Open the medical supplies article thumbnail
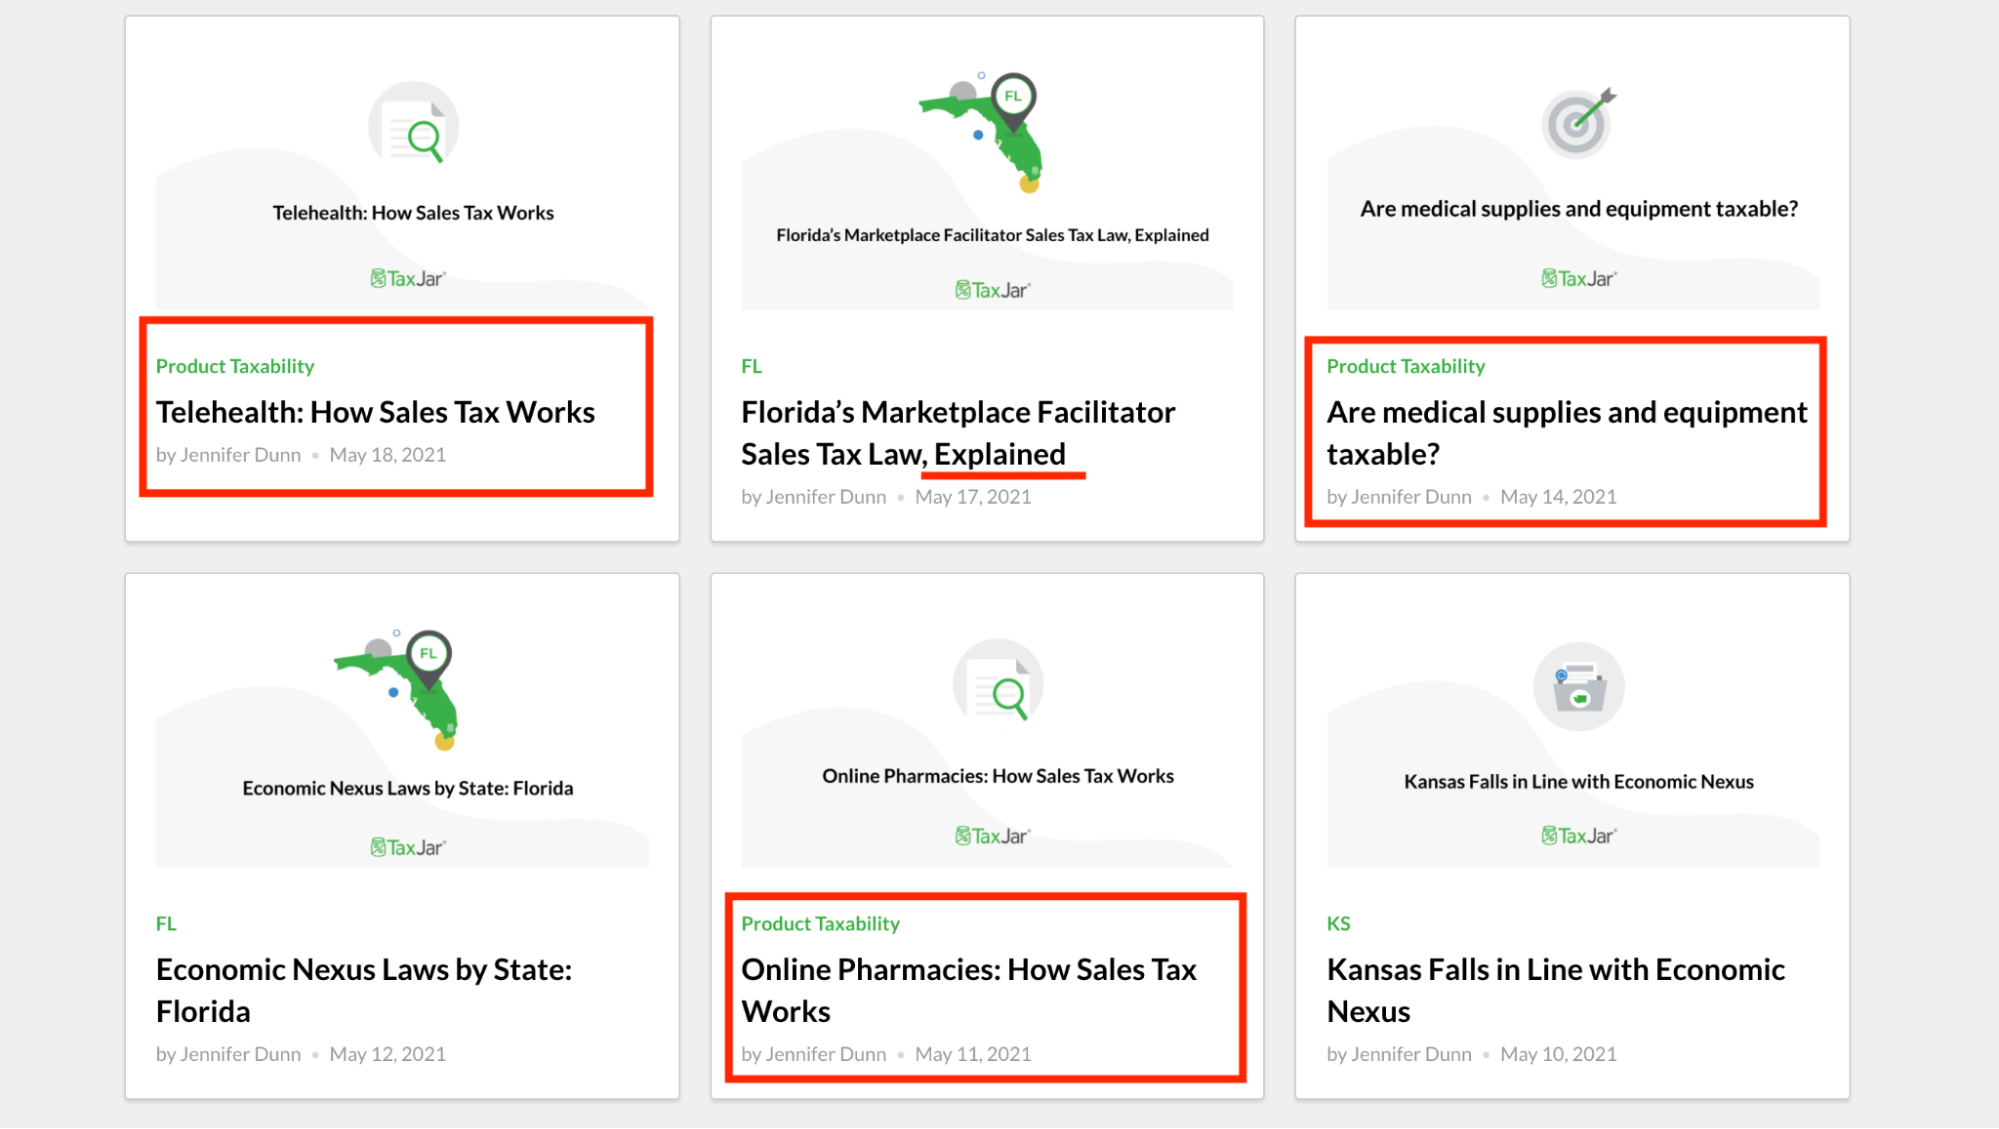 (x=1573, y=178)
